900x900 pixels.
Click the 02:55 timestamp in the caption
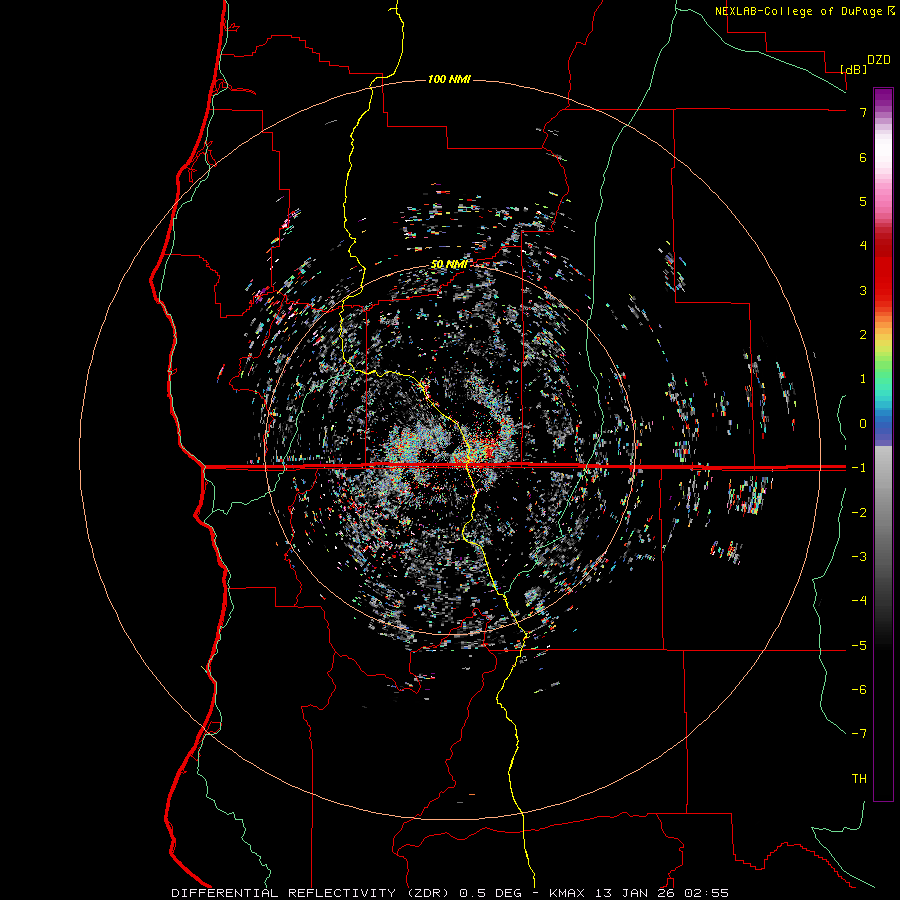click(705, 893)
